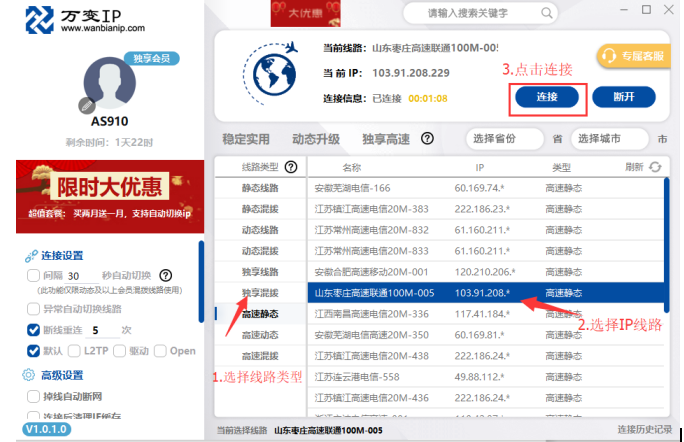Image resolution: width=684 pixels, height=442 pixels.
Task: Click the globe airplane connection icon
Action: [x=270, y=73]
